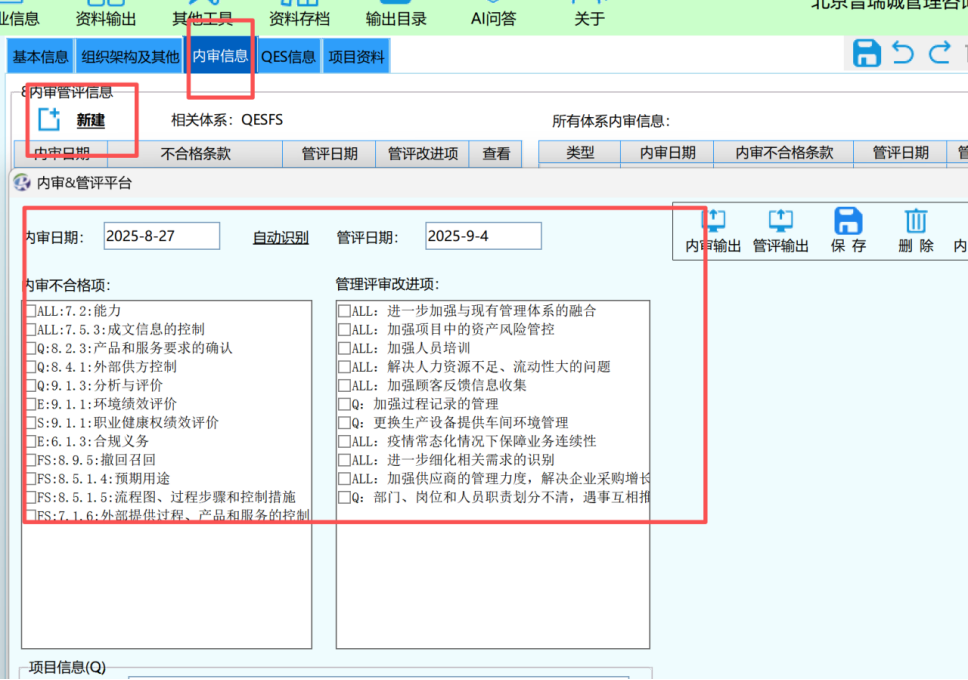Screen dimensions: 968x680
Task: Check Q: 加强过程记录的管理 option
Action: (x=344, y=404)
